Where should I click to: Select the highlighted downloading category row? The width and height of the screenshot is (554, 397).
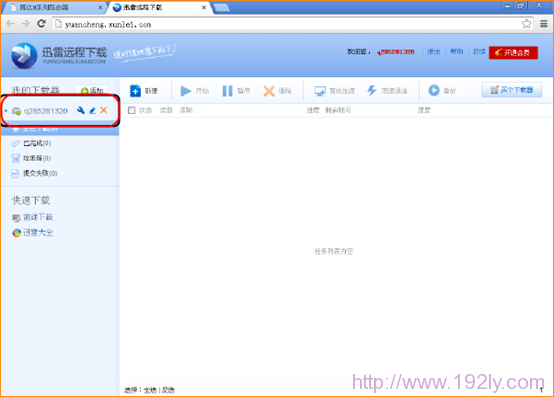click(x=60, y=130)
